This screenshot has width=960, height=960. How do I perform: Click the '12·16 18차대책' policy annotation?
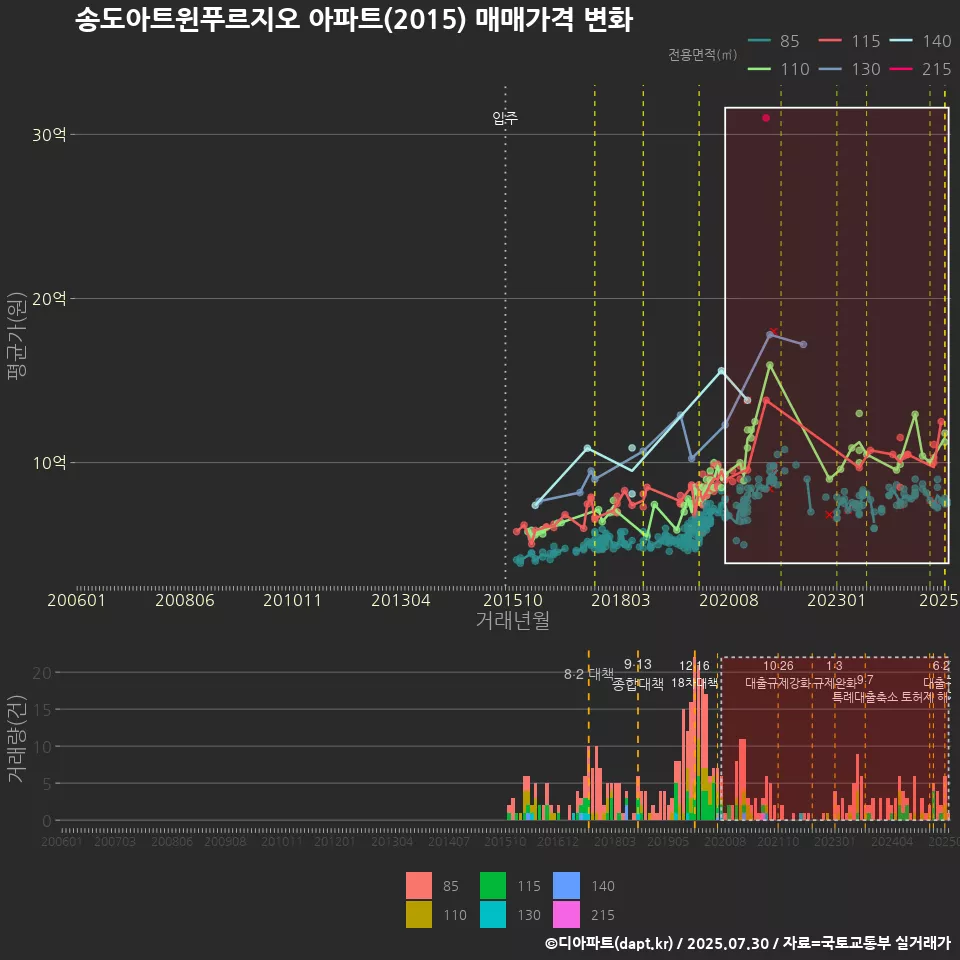(x=694, y=674)
